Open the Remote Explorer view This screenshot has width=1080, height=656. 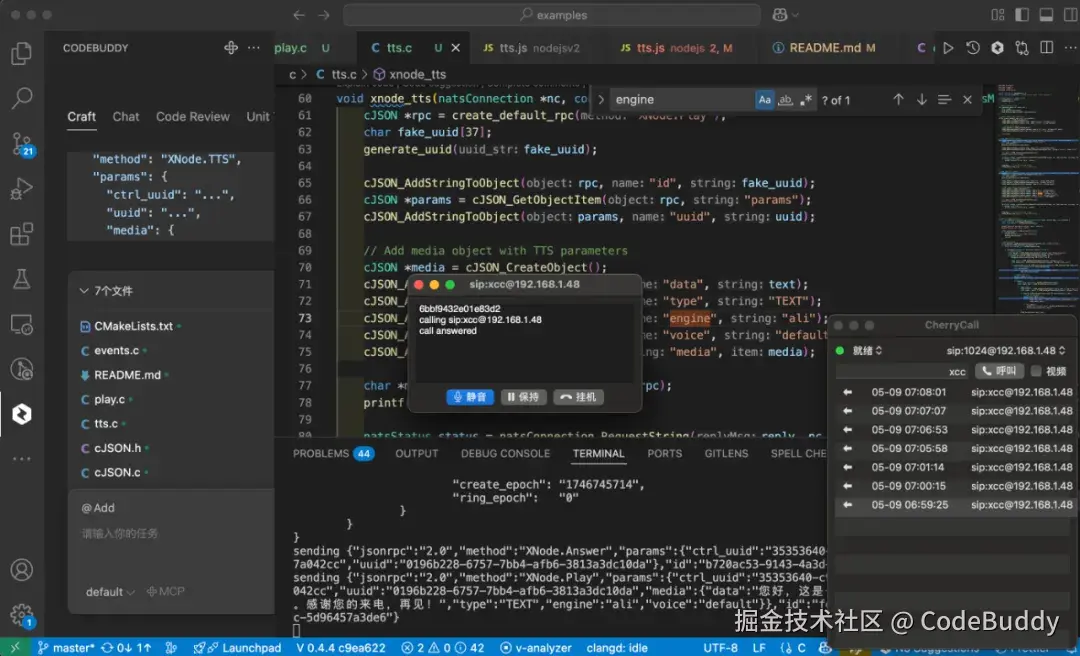point(21,324)
